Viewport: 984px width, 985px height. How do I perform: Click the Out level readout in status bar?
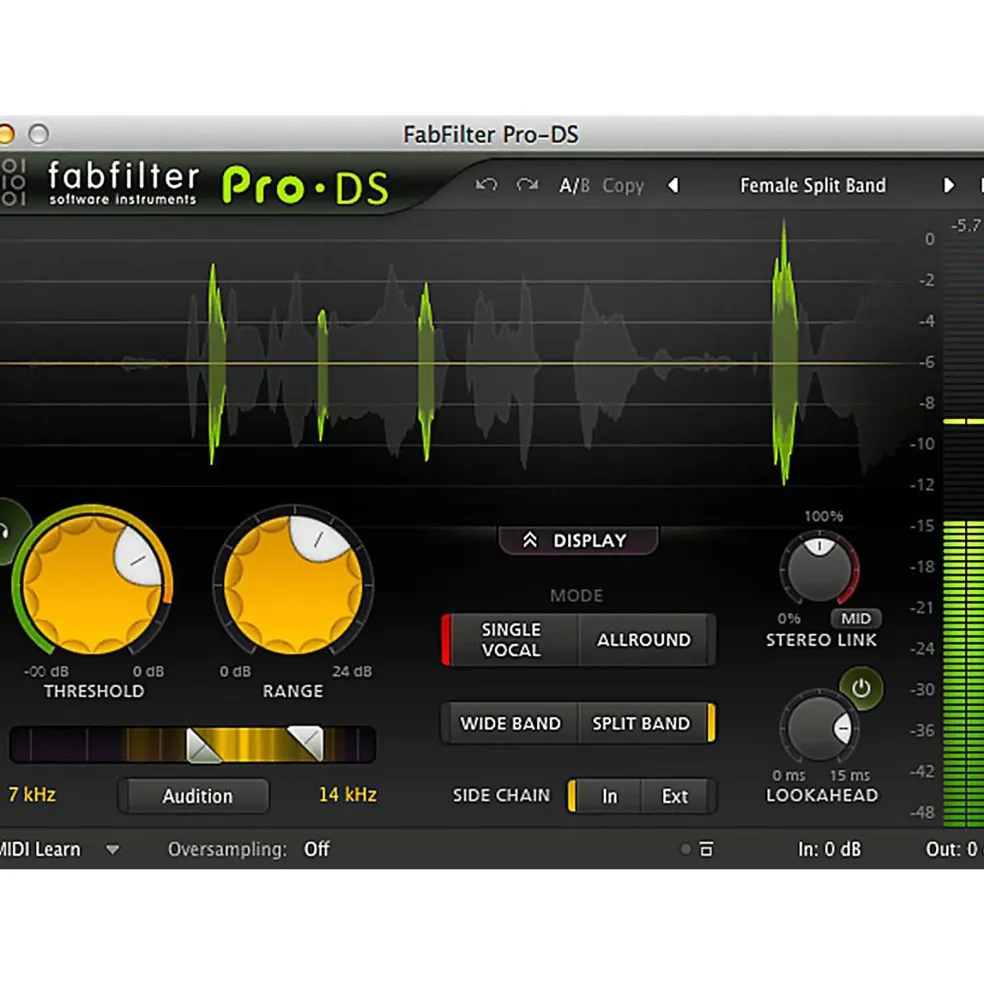pyautogui.click(x=954, y=849)
